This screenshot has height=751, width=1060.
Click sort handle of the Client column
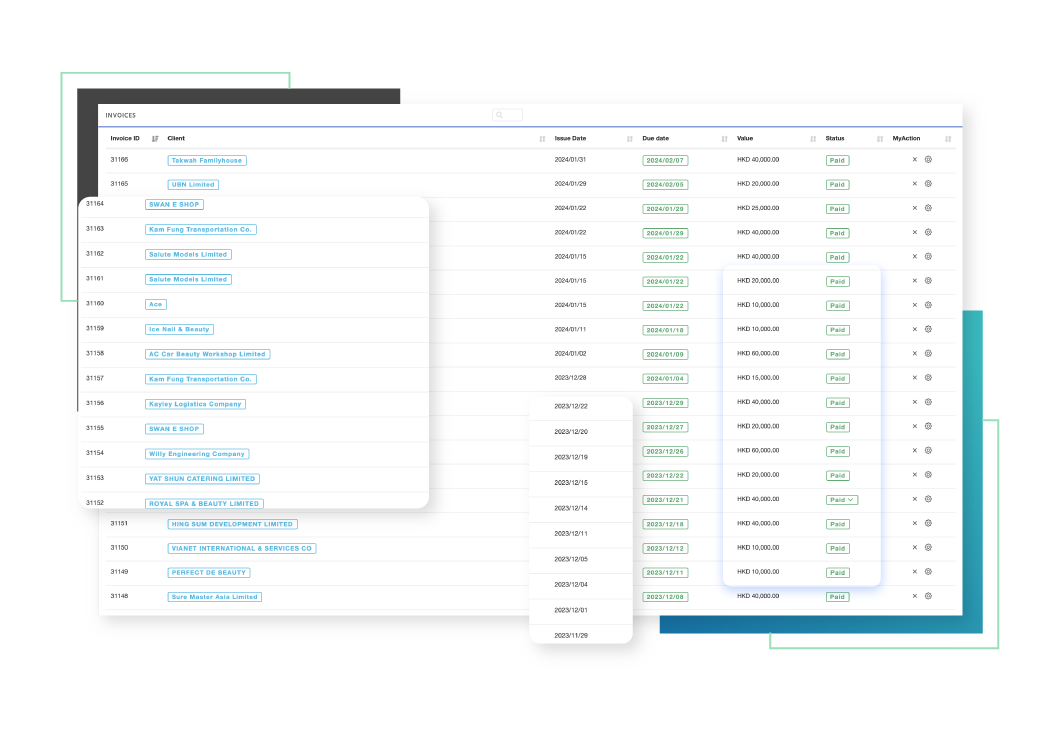[x=542, y=139]
